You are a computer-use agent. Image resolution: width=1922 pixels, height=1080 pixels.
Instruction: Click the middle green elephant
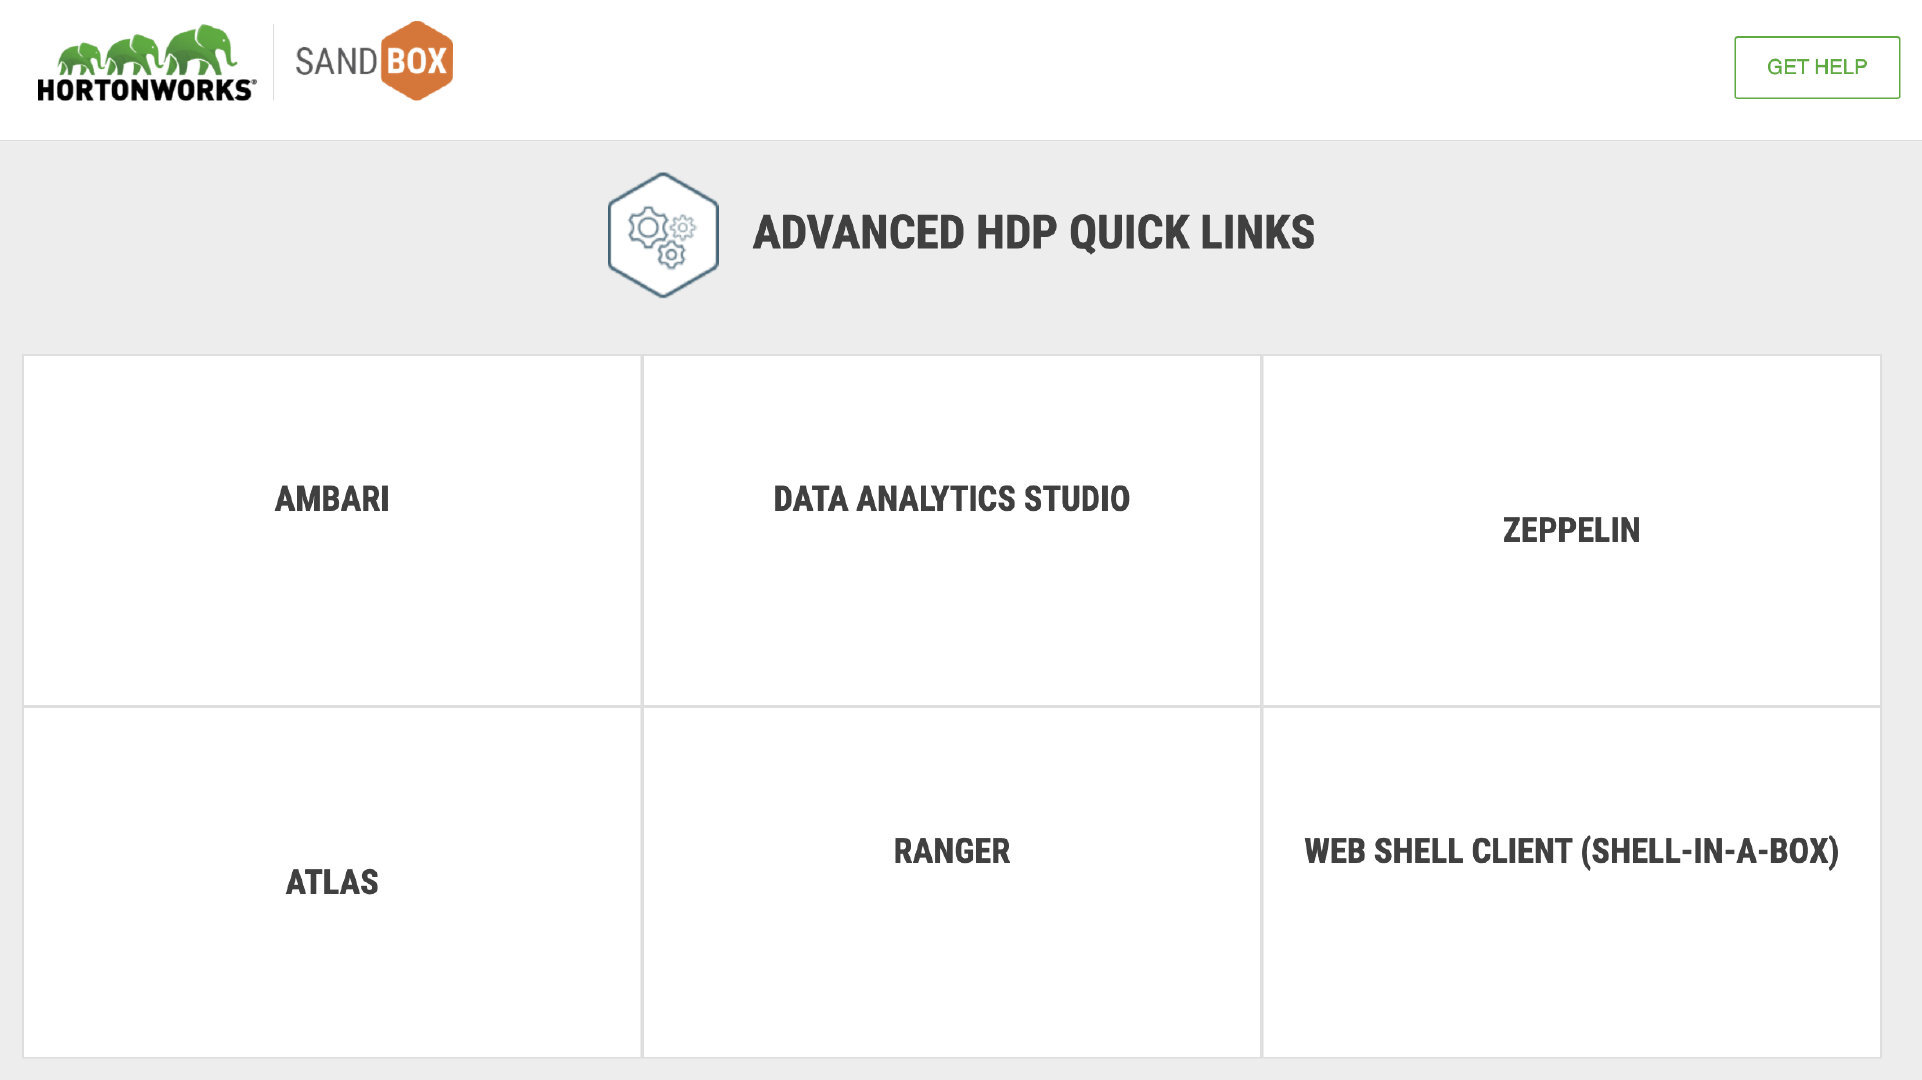[135, 54]
